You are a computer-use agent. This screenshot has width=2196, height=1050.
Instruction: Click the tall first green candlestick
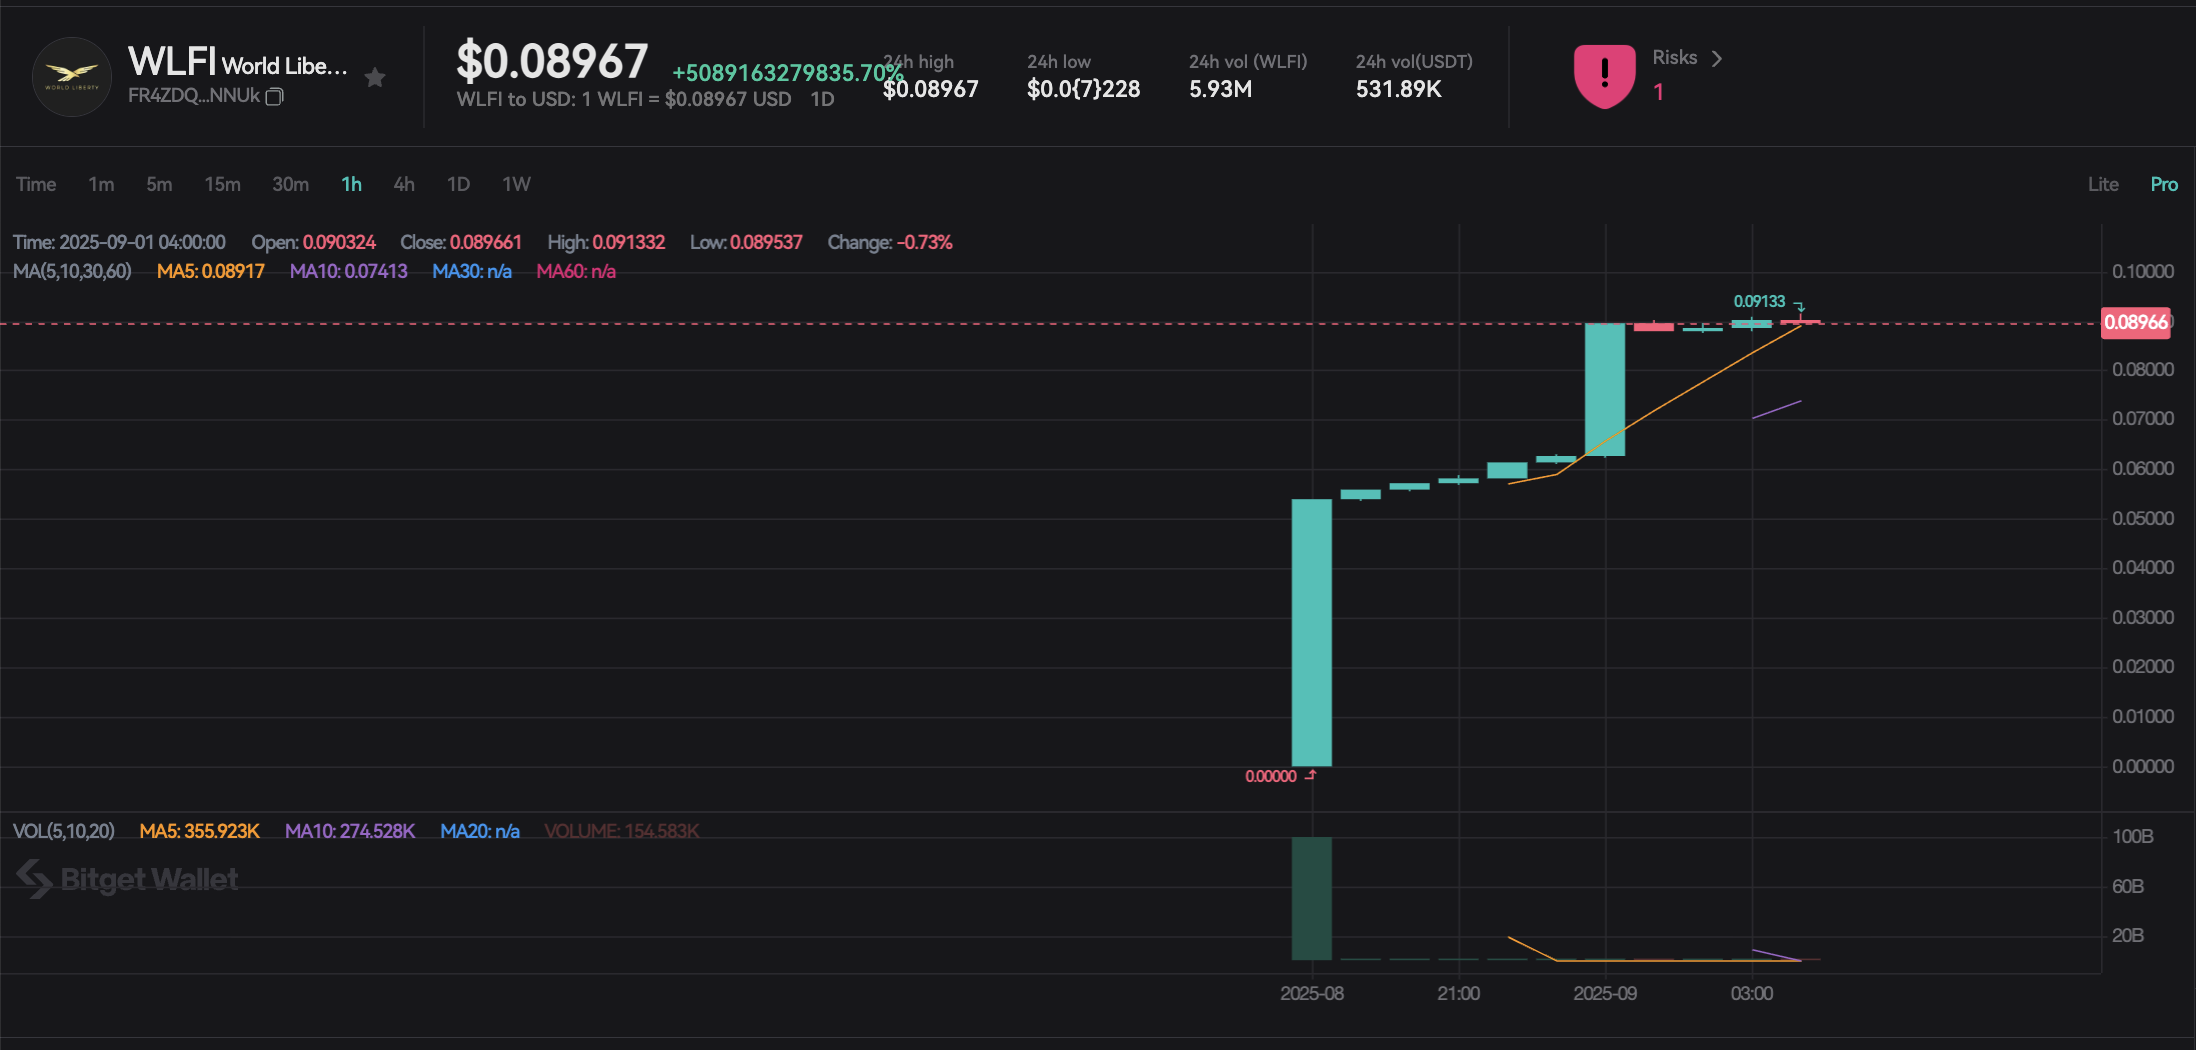1311,632
